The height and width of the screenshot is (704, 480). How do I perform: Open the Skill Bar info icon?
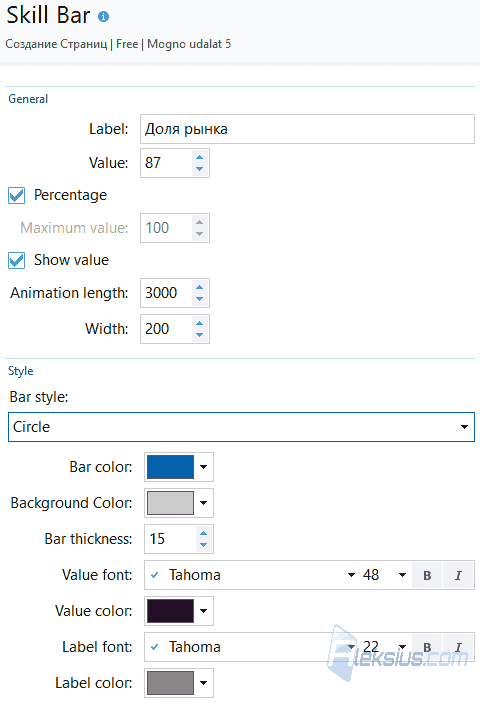point(103,17)
